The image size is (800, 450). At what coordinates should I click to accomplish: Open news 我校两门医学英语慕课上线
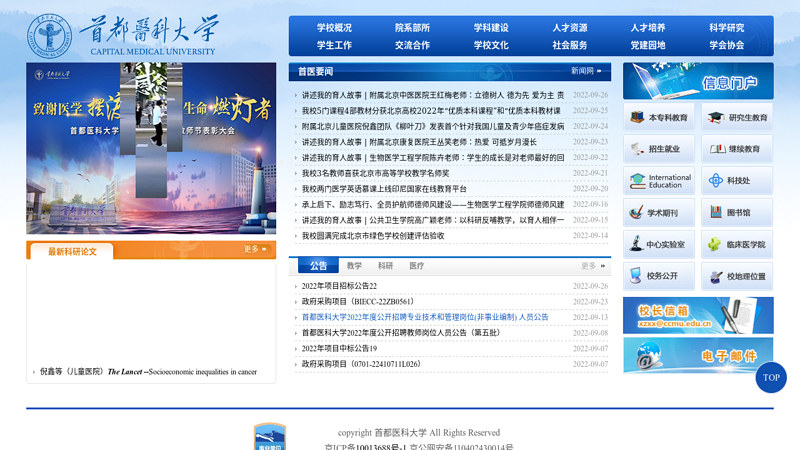[x=384, y=189]
